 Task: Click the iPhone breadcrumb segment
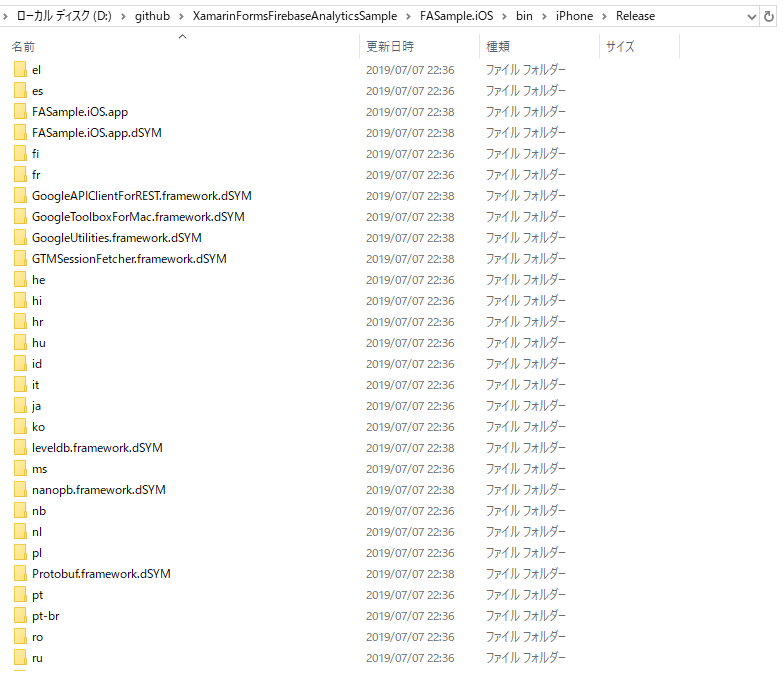tap(574, 16)
